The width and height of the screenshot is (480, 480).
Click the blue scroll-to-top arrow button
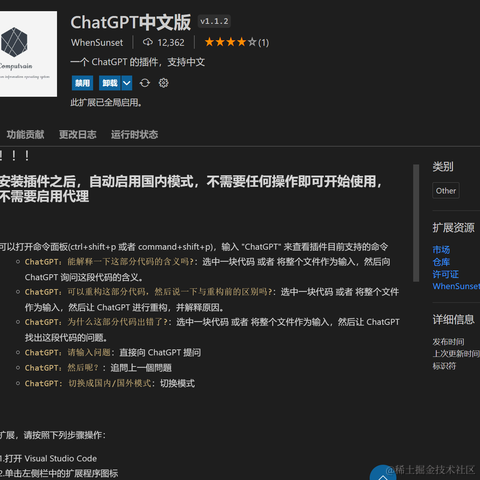[383, 473]
